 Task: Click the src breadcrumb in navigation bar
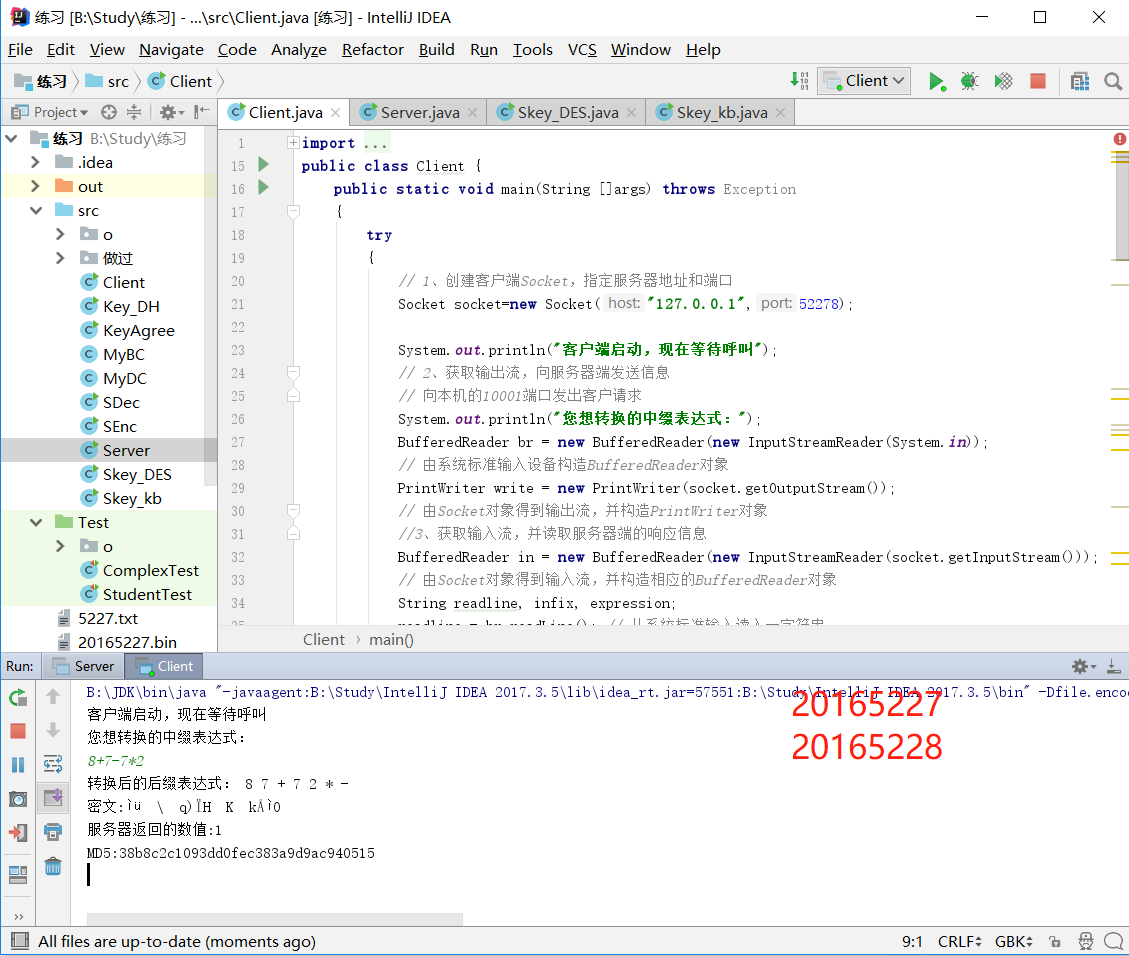point(108,81)
